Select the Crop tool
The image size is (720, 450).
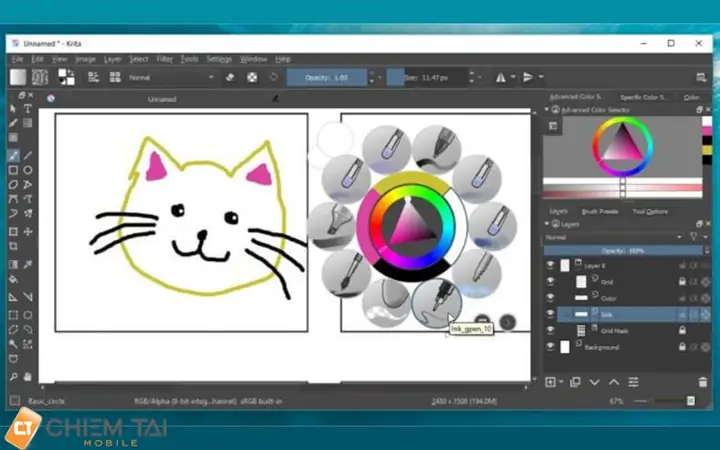coord(13,247)
